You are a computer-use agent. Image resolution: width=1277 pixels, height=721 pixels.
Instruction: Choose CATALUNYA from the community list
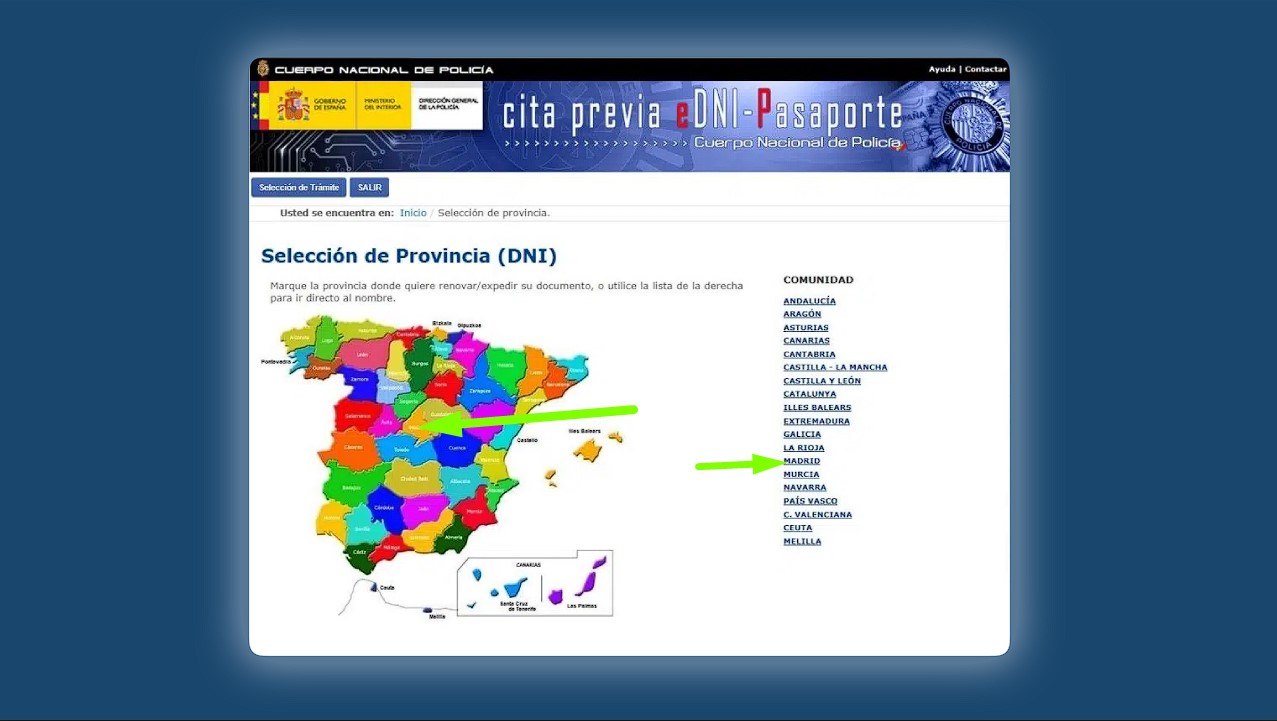(x=809, y=394)
